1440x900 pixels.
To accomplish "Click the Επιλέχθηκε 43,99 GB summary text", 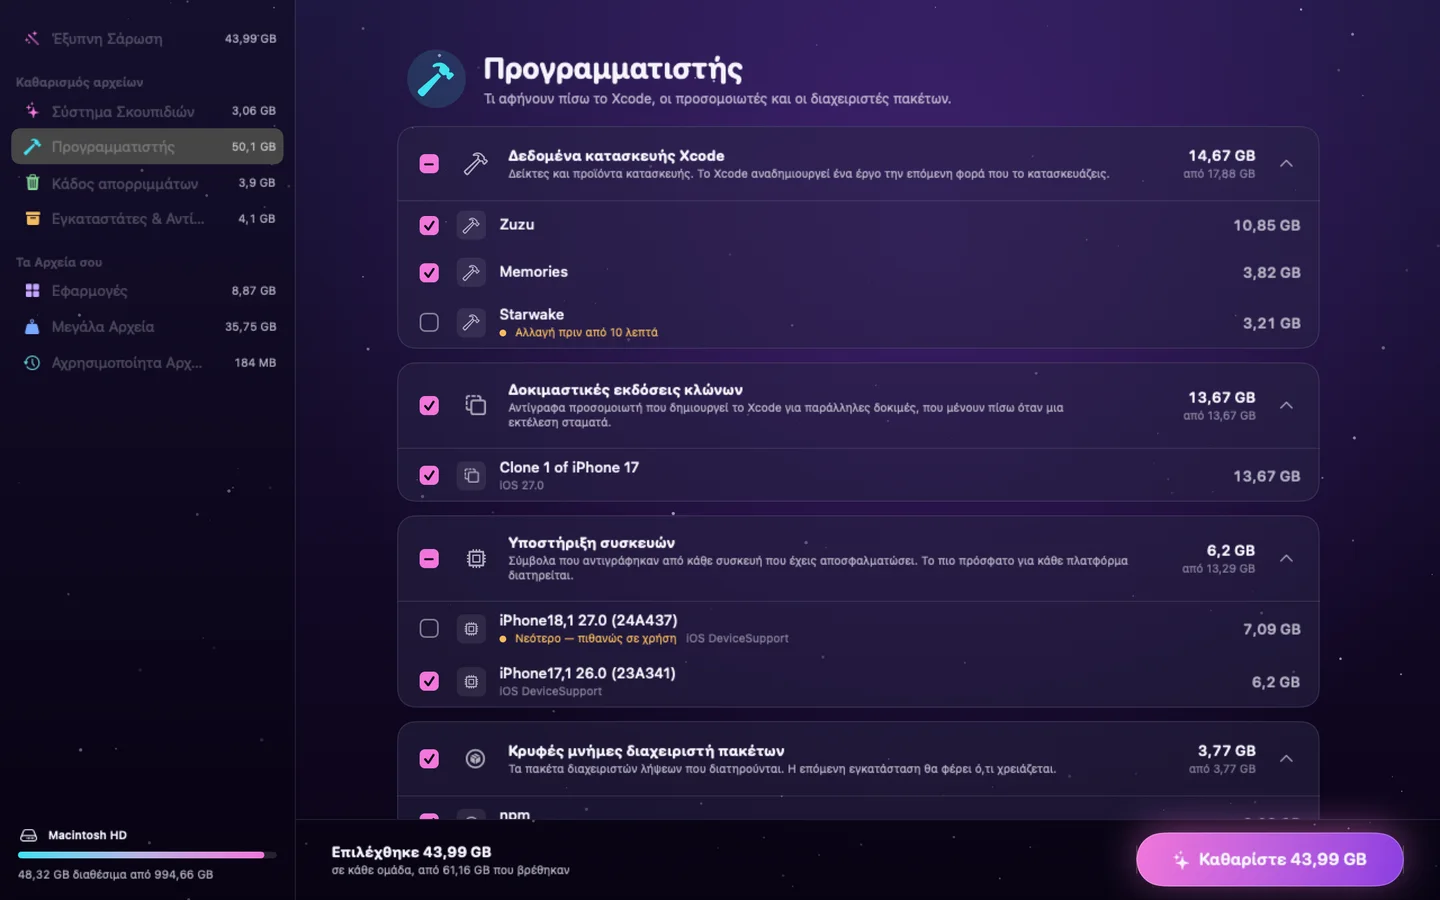I will point(411,852).
